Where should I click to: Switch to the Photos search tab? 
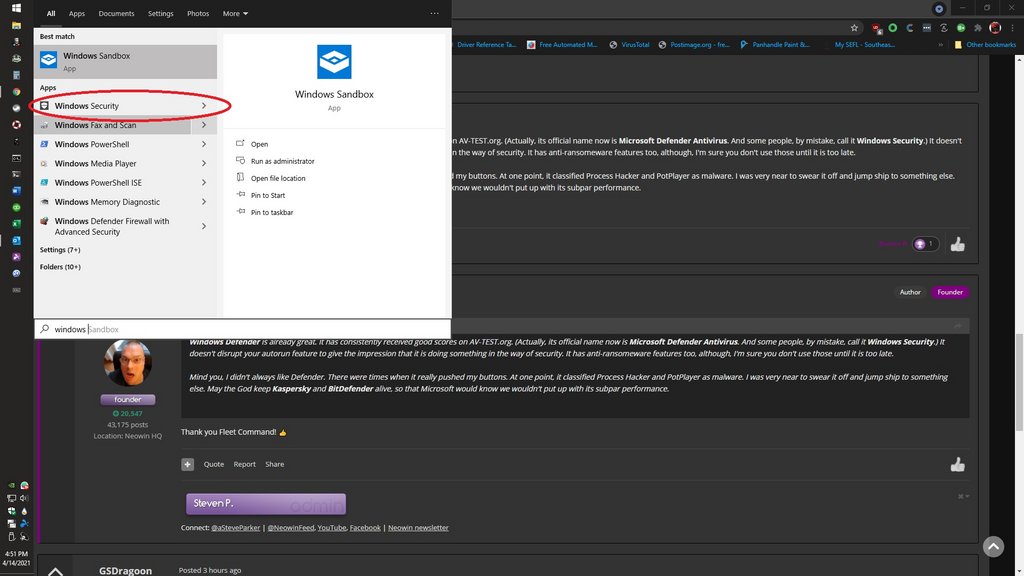tap(198, 14)
